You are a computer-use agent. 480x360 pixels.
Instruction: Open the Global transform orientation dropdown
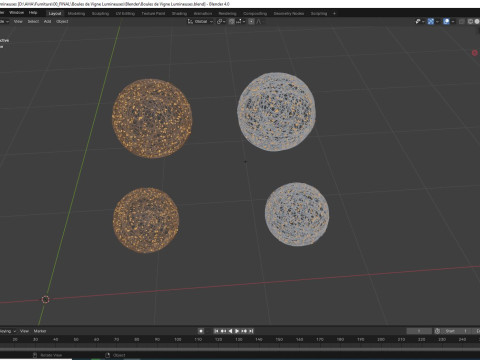[x=200, y=21]
